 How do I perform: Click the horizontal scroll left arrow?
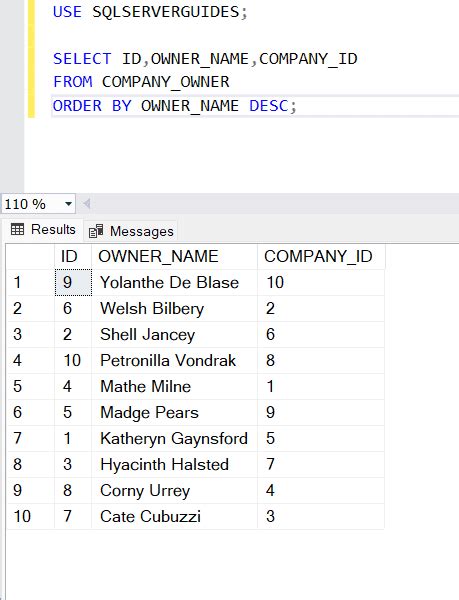coord(87,204)
